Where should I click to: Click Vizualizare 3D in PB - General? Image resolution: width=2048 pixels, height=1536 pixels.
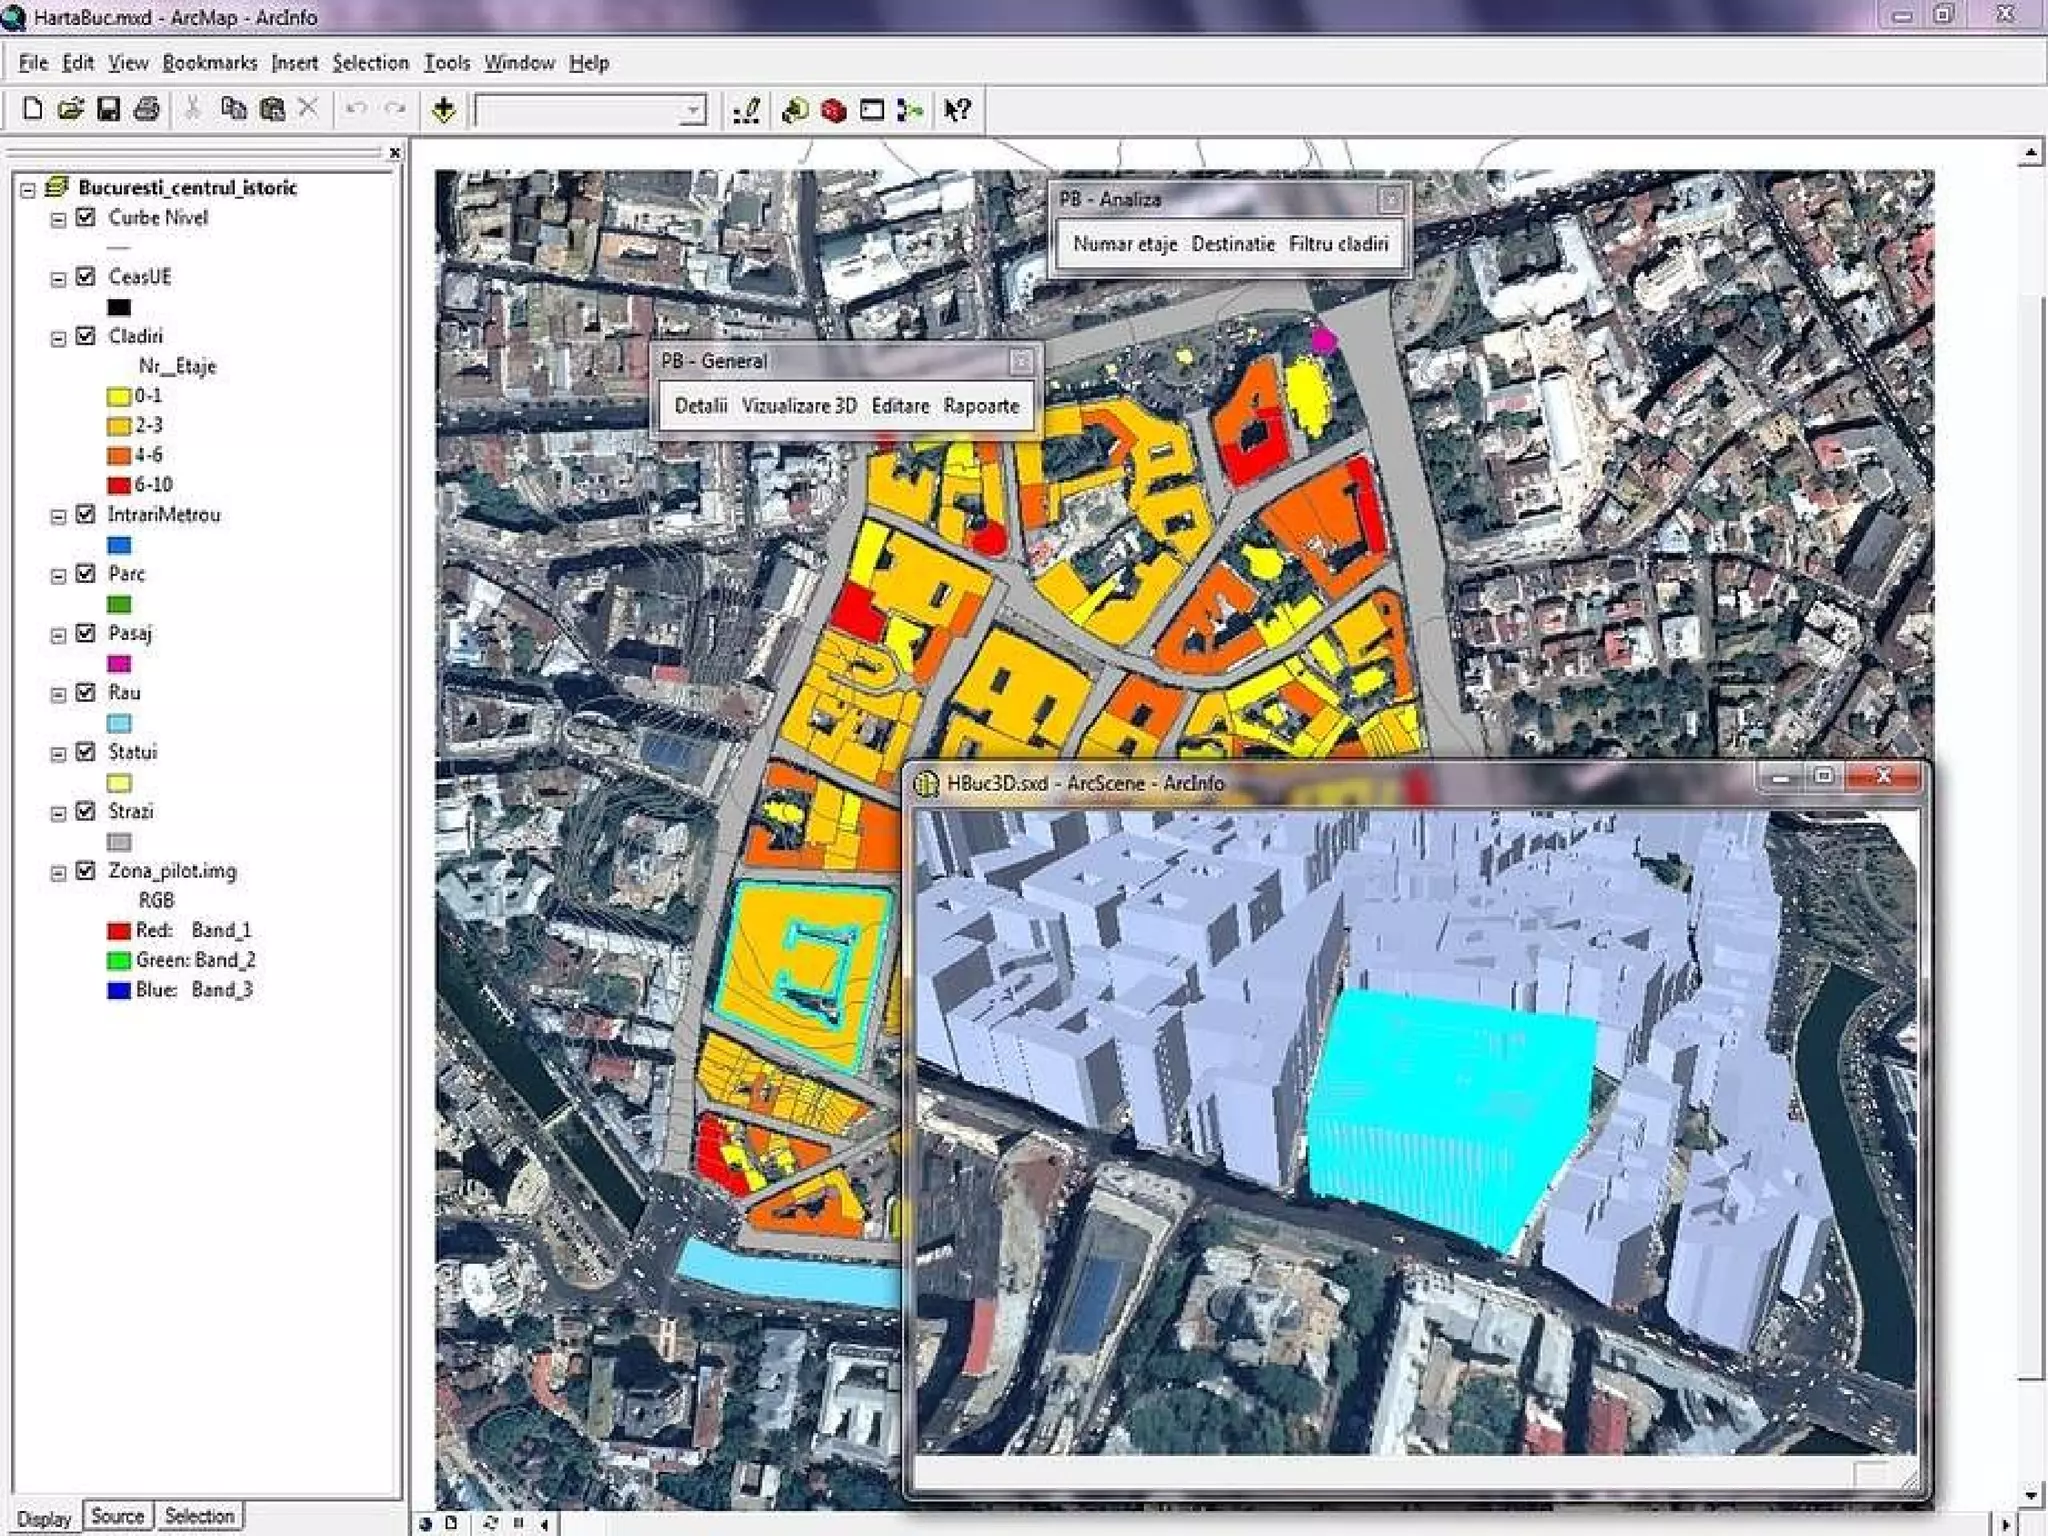click(798, 406)
